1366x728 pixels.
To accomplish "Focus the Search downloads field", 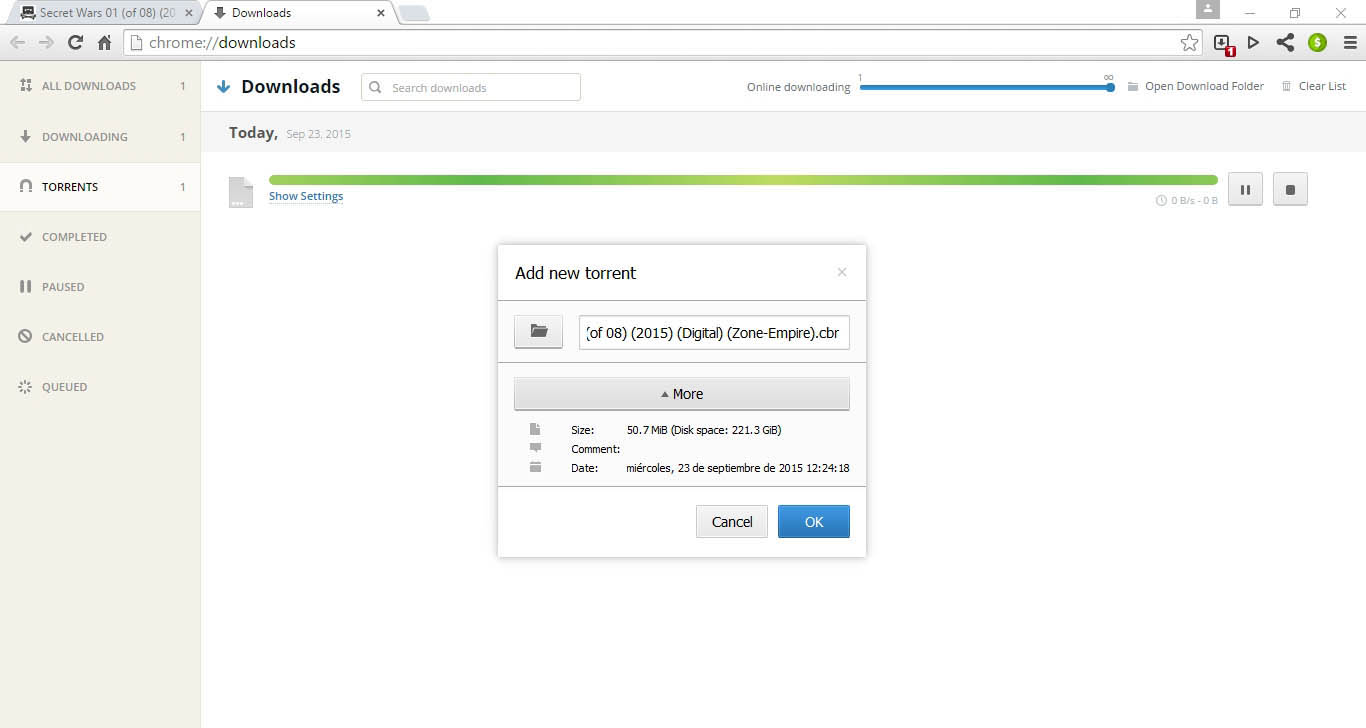I will click(x=471, y=87).
